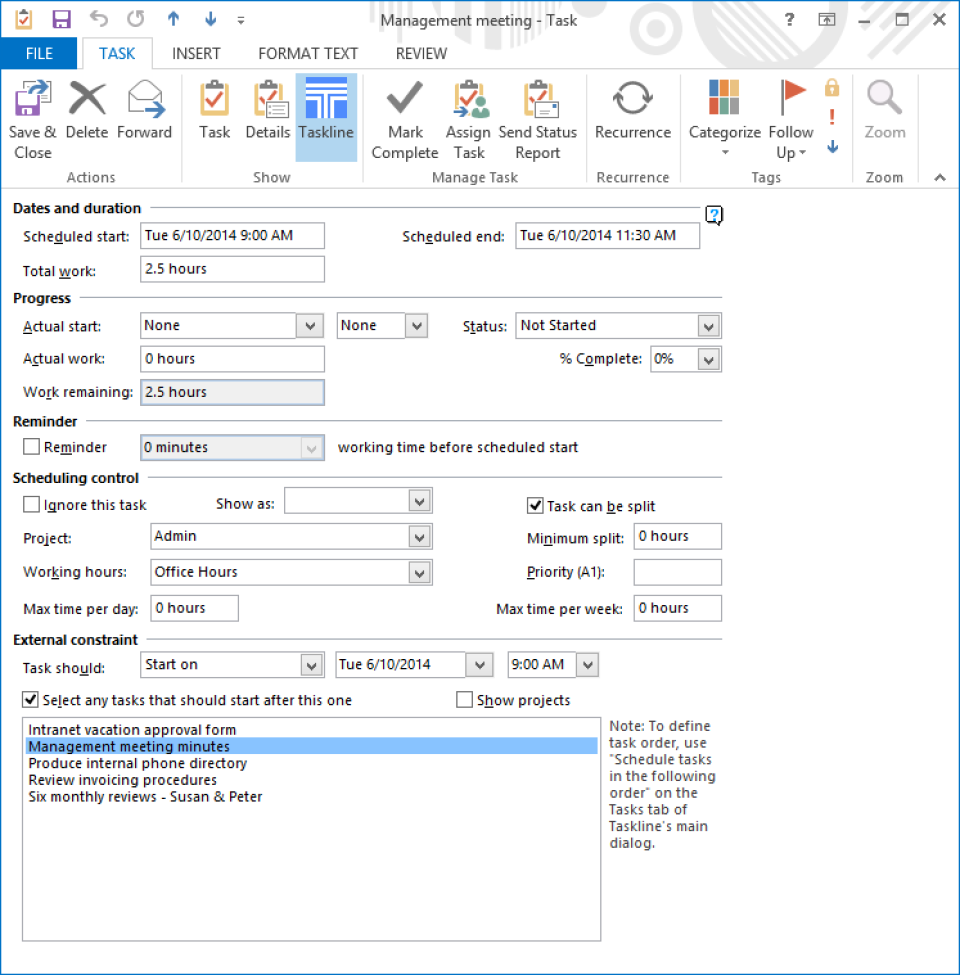Open the Show as dropdown
The height and width of the screenshot is (975, 960).
[x=420, y=501]
